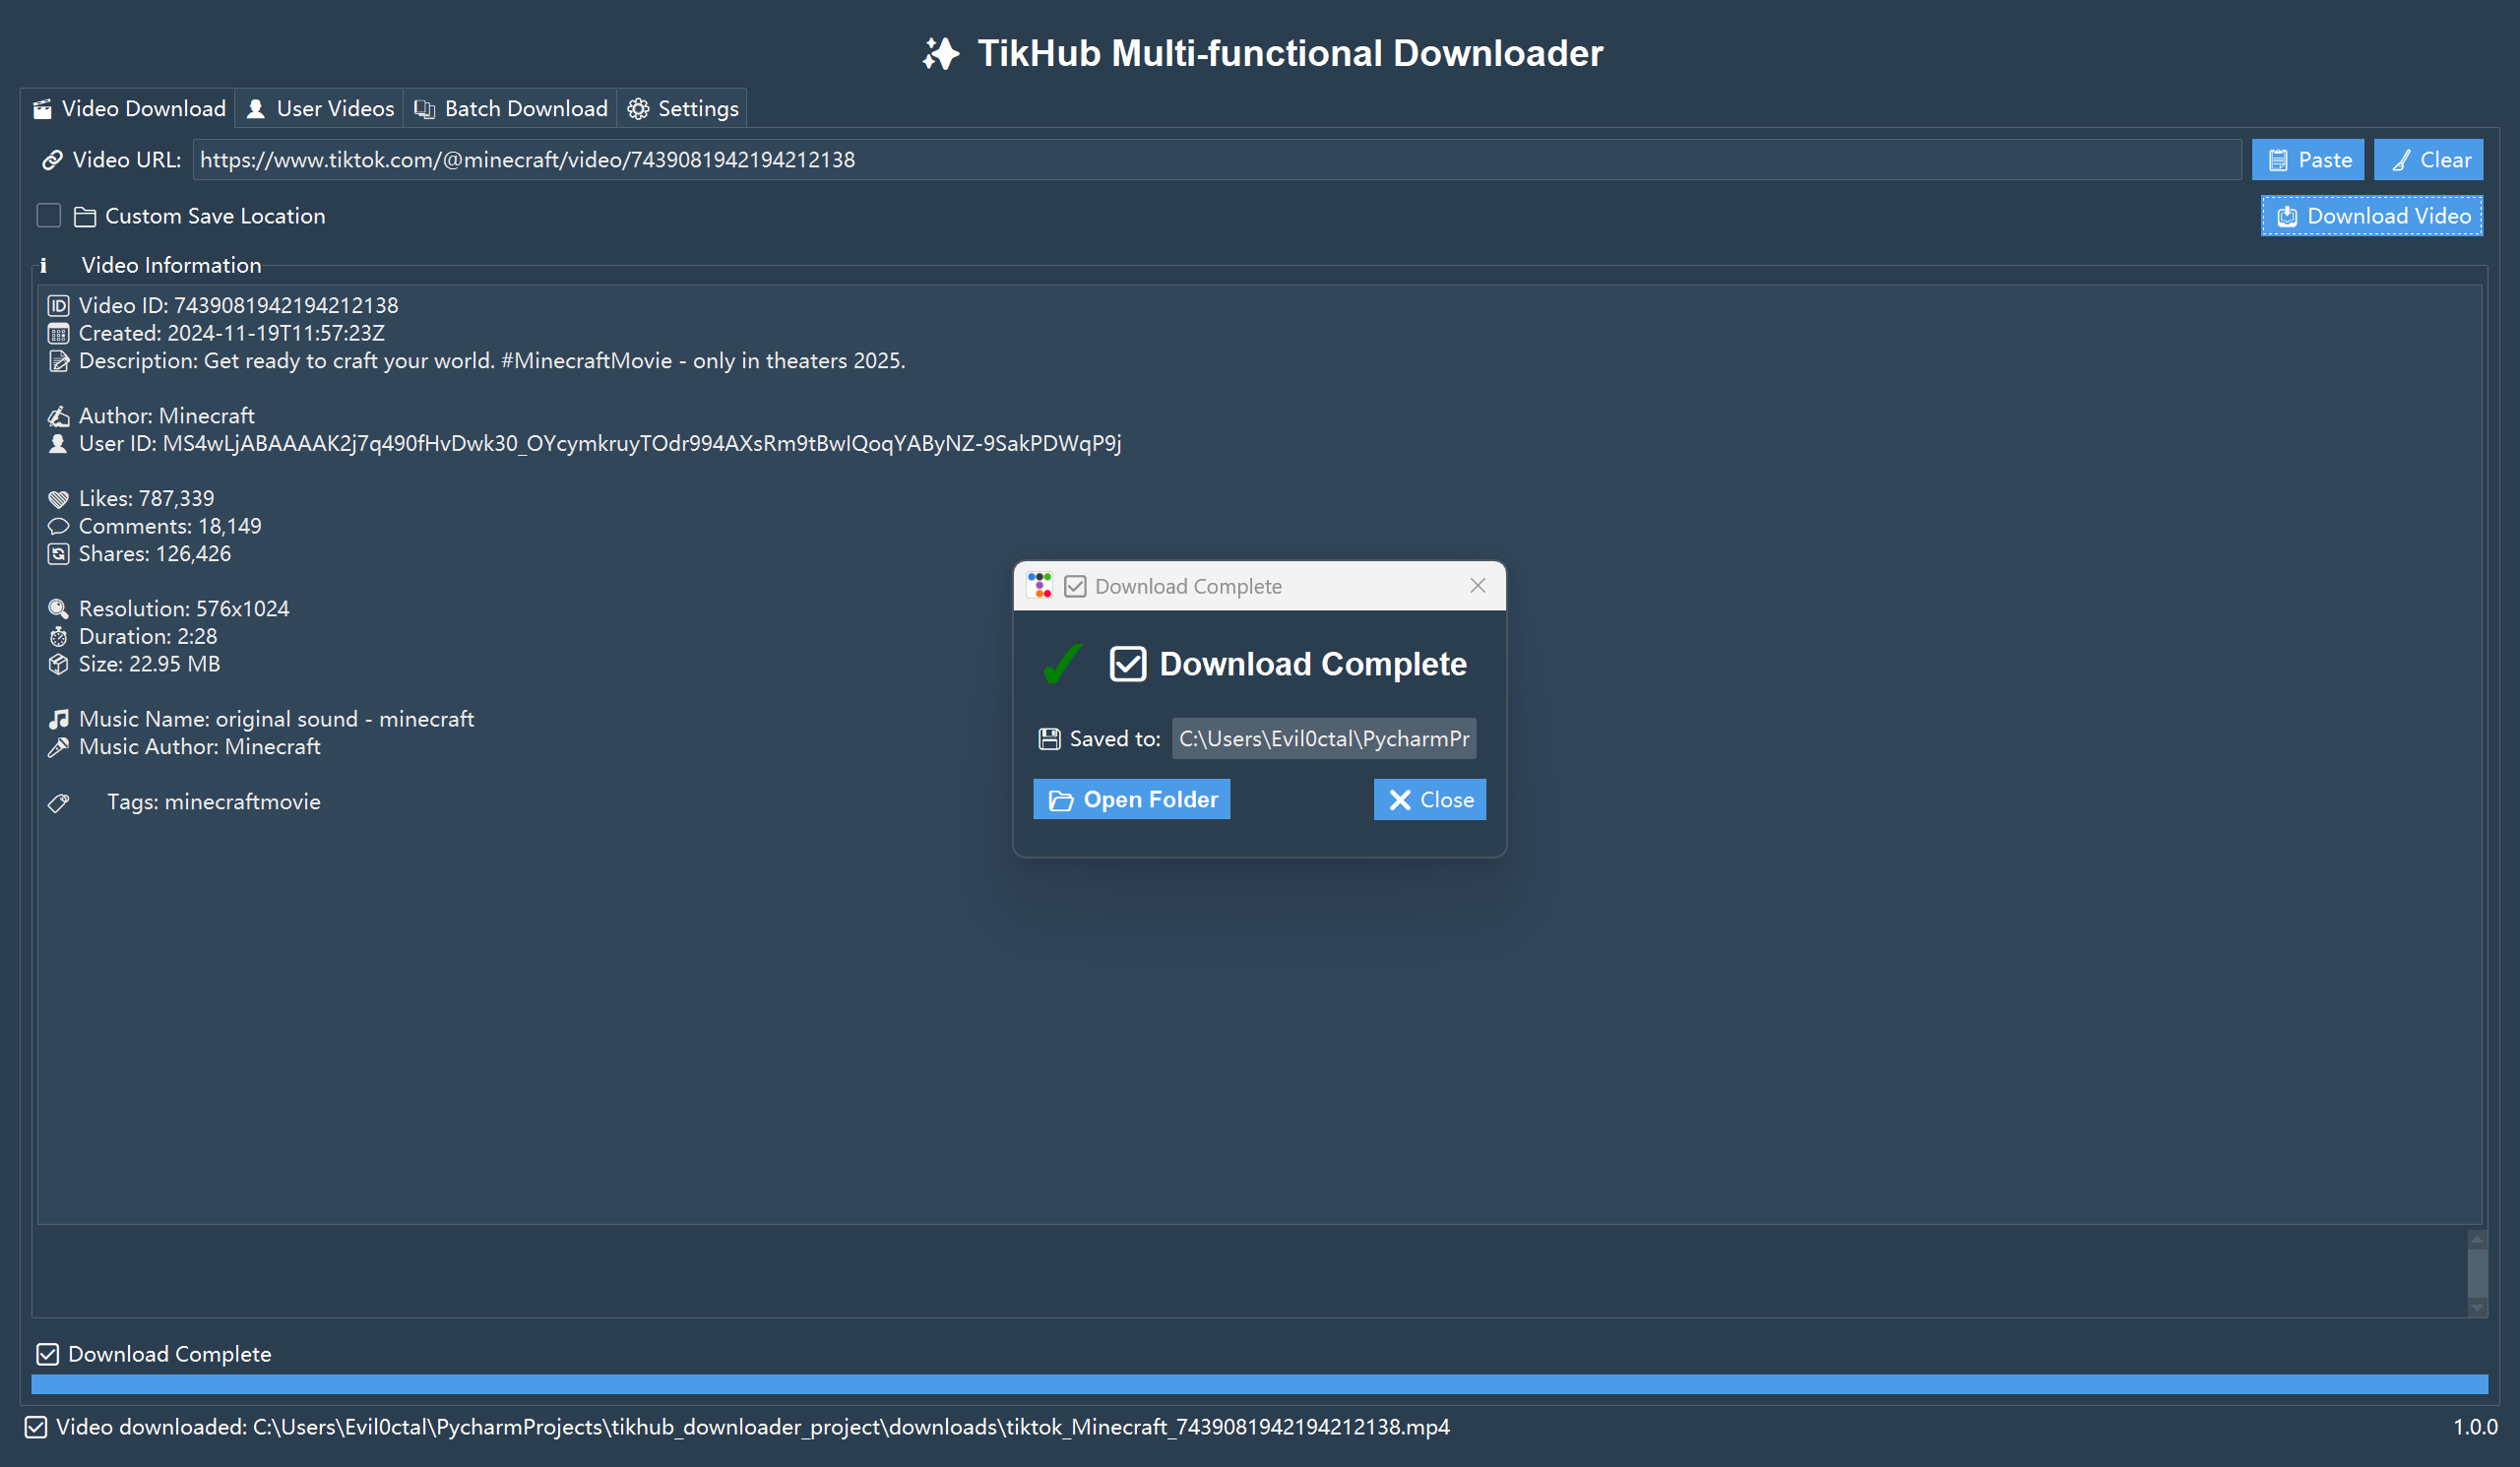Click the green check mark in dialog
Image resolution: width=2520 pixels, height=1467 pixels.
pyautogui.click(x=1063, y=664)
